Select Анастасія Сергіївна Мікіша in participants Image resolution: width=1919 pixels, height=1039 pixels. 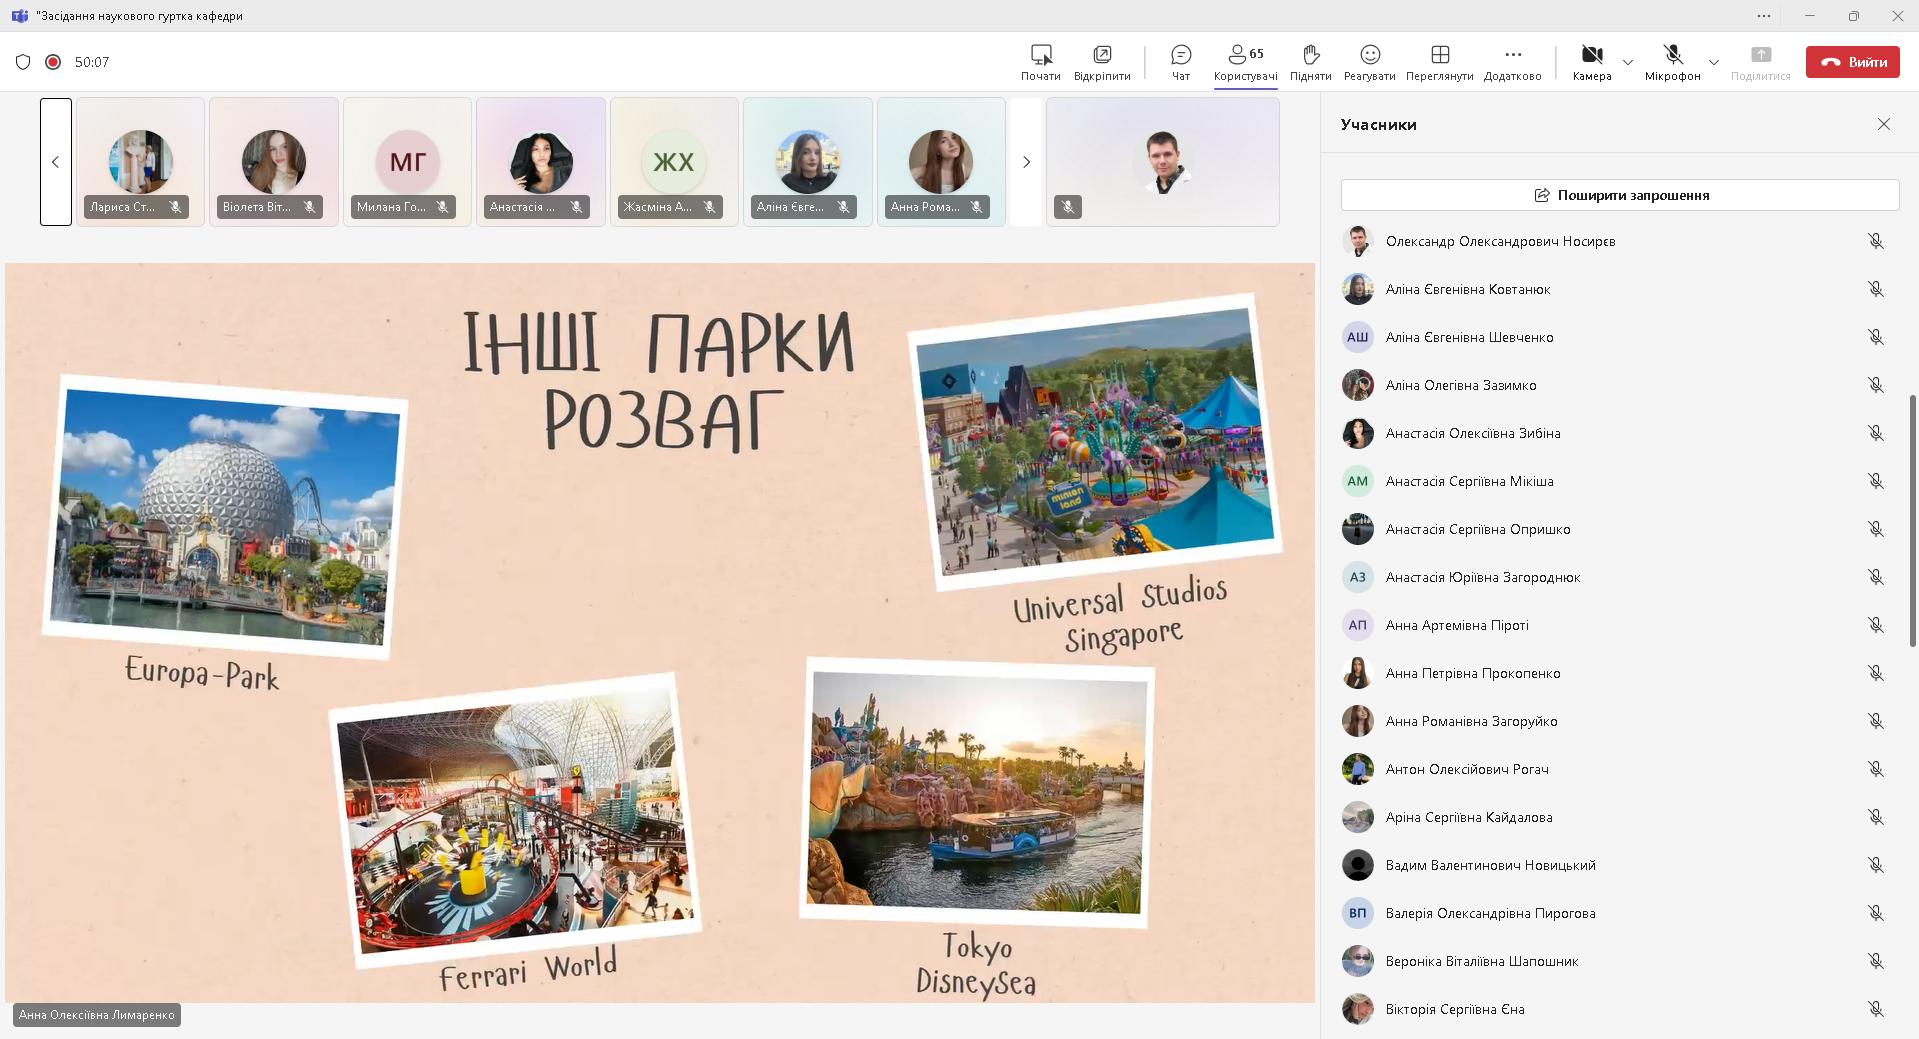coord(1620,481)
